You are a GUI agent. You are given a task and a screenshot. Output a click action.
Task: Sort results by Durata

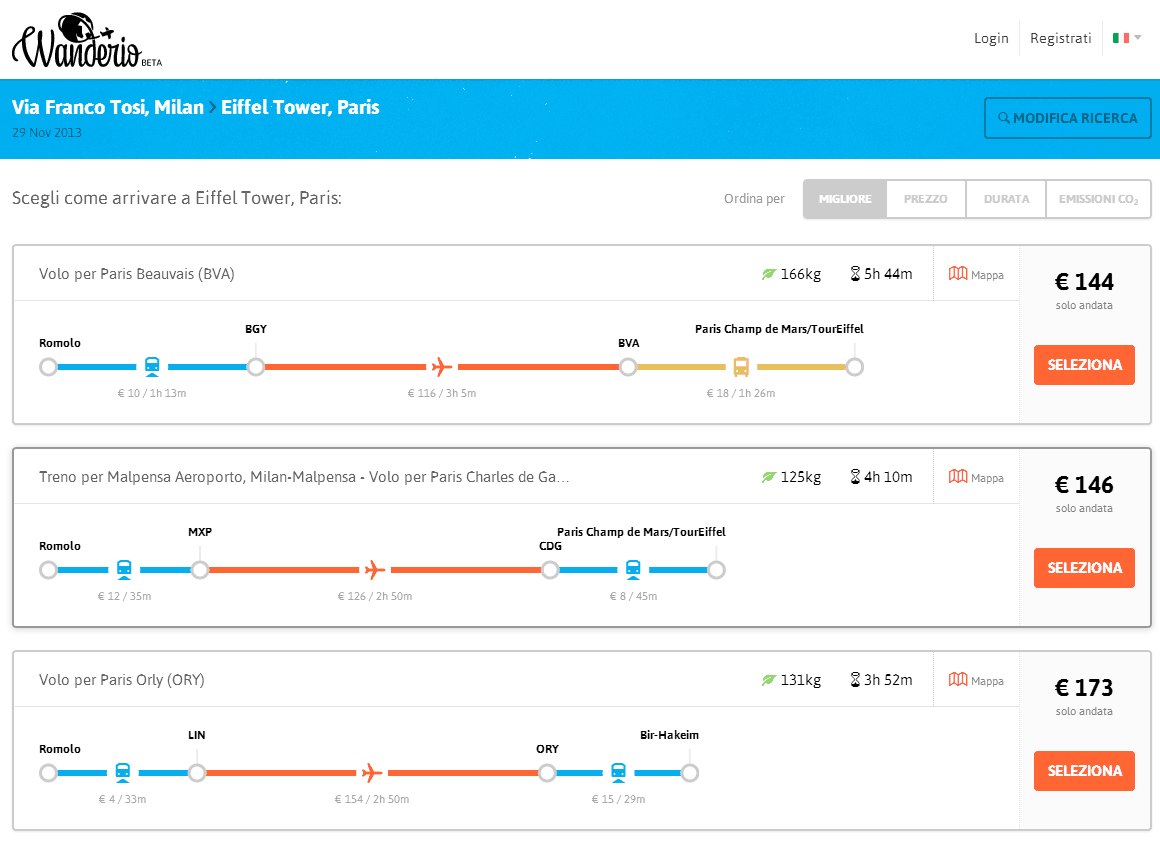[1006, 199]
